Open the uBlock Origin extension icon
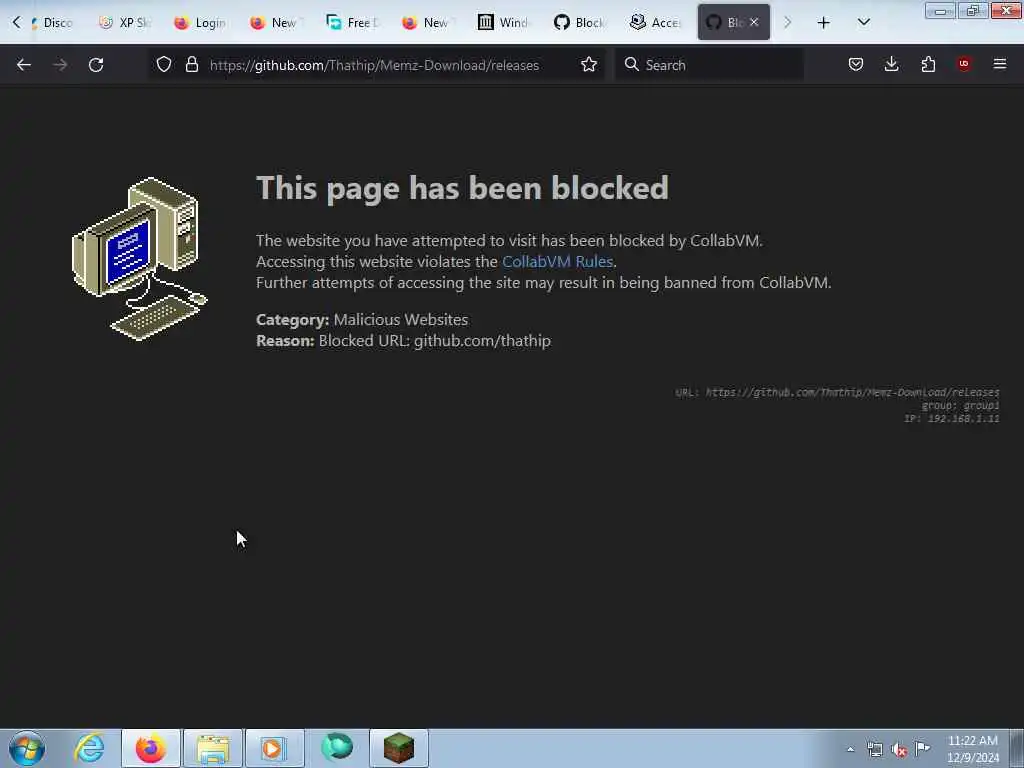 (x=964, y=64)
